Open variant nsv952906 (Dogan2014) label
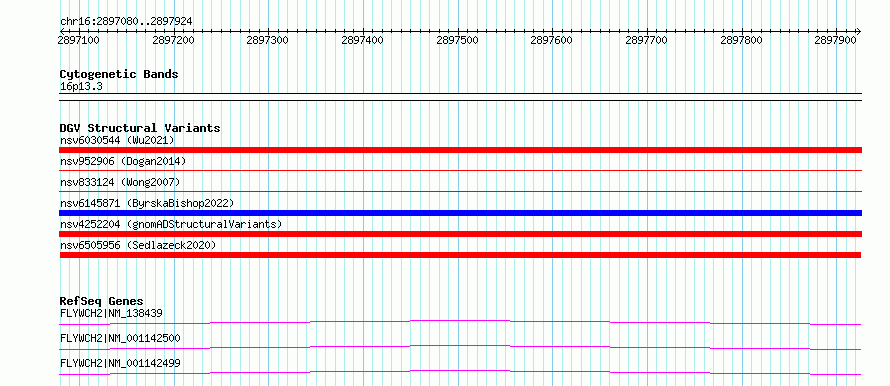890x386 pixels. (x=123, y=161)
